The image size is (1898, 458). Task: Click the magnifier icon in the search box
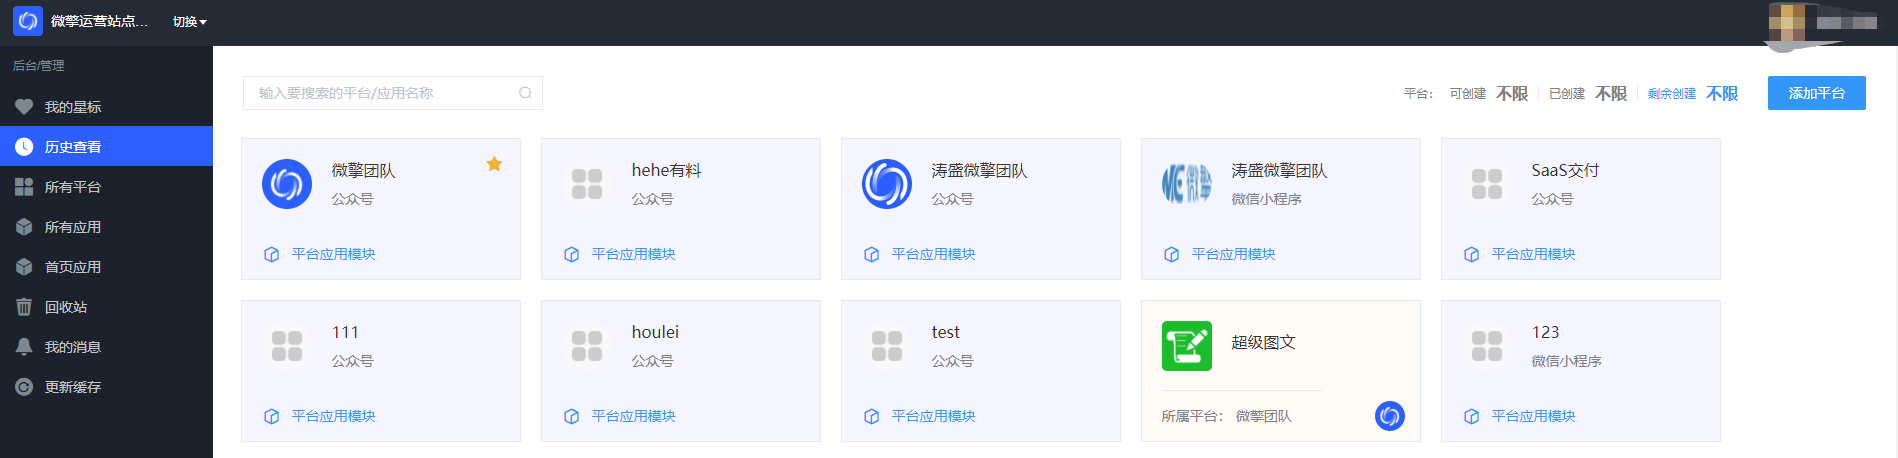525,93
